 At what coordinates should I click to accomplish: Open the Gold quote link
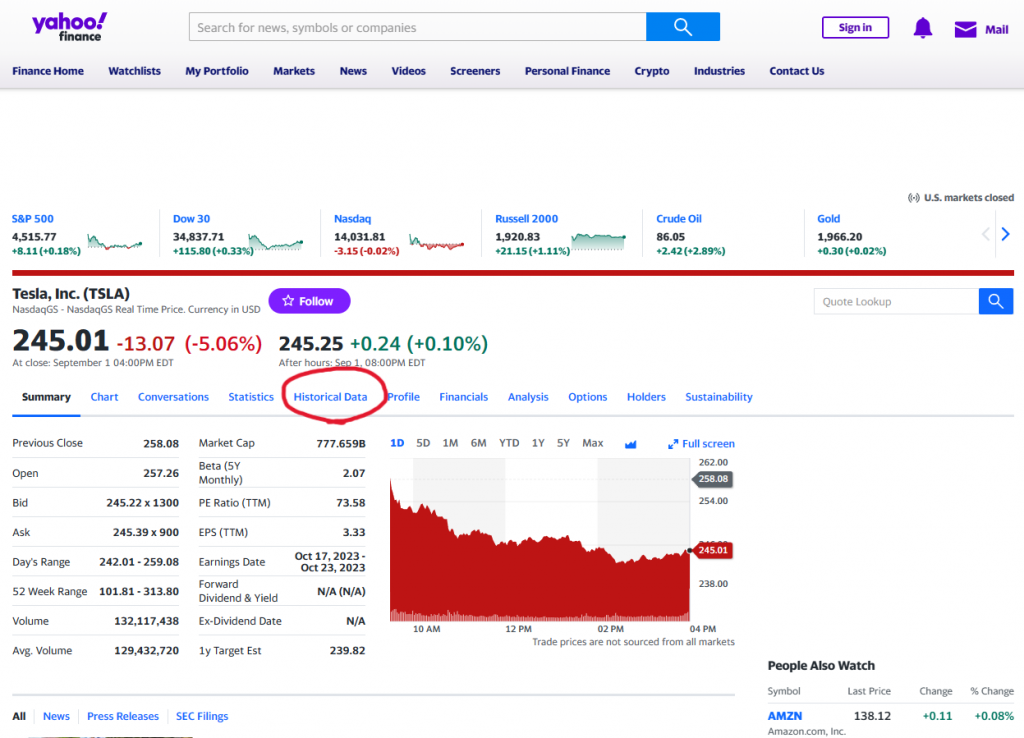click(828, 219)
